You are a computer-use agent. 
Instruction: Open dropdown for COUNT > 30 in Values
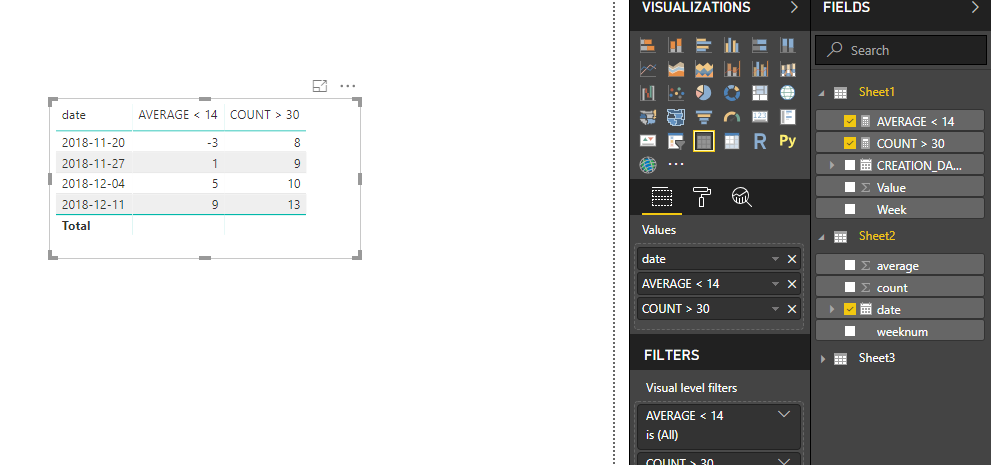tap(775, 309)
